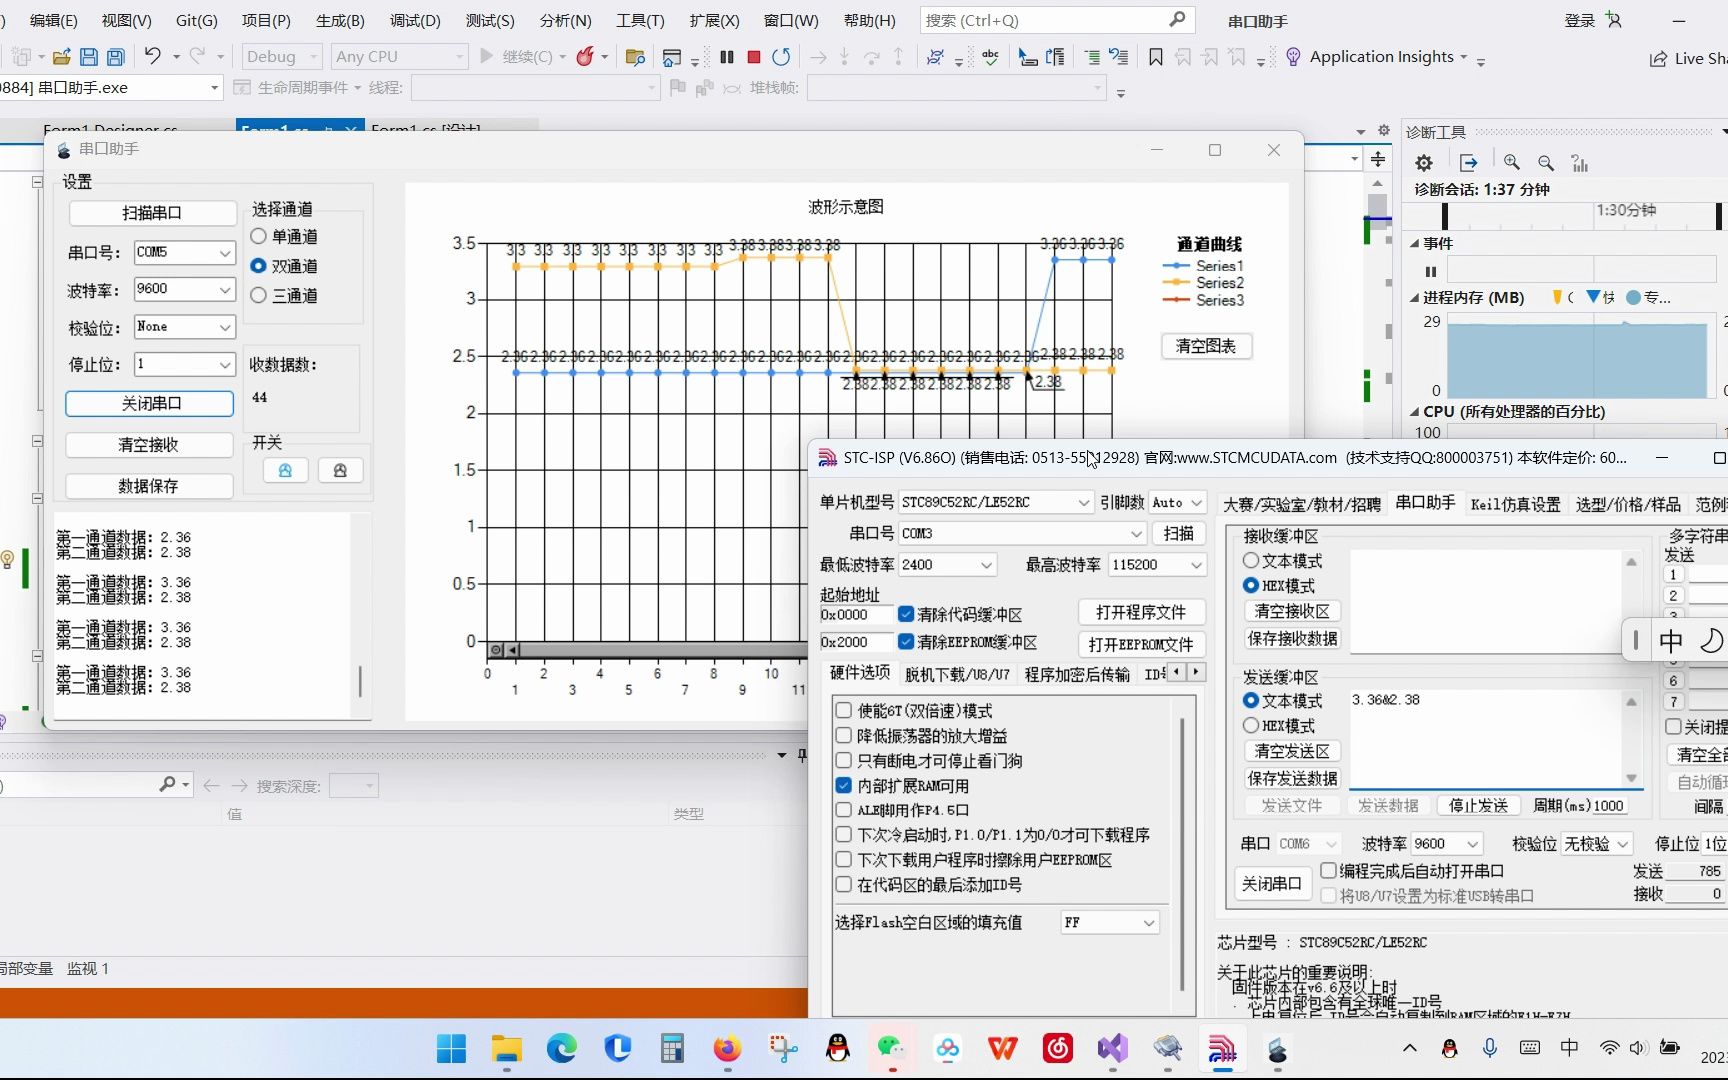Toggle 使能6T(双倍速)模式 checkbox
The width and height of the screenshot is (1728, 1080).
coord(844,711)
